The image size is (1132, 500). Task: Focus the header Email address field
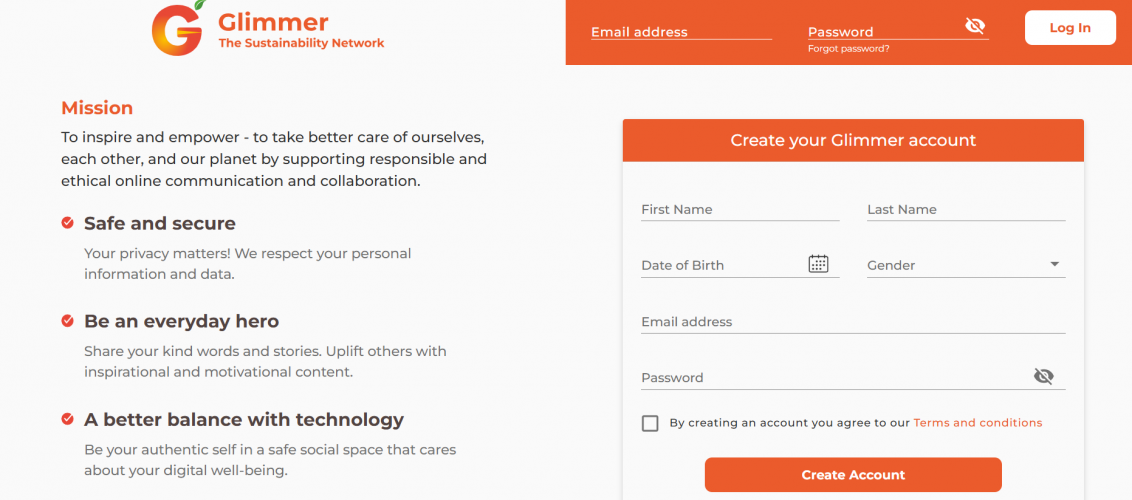click(x=680, y=32)
